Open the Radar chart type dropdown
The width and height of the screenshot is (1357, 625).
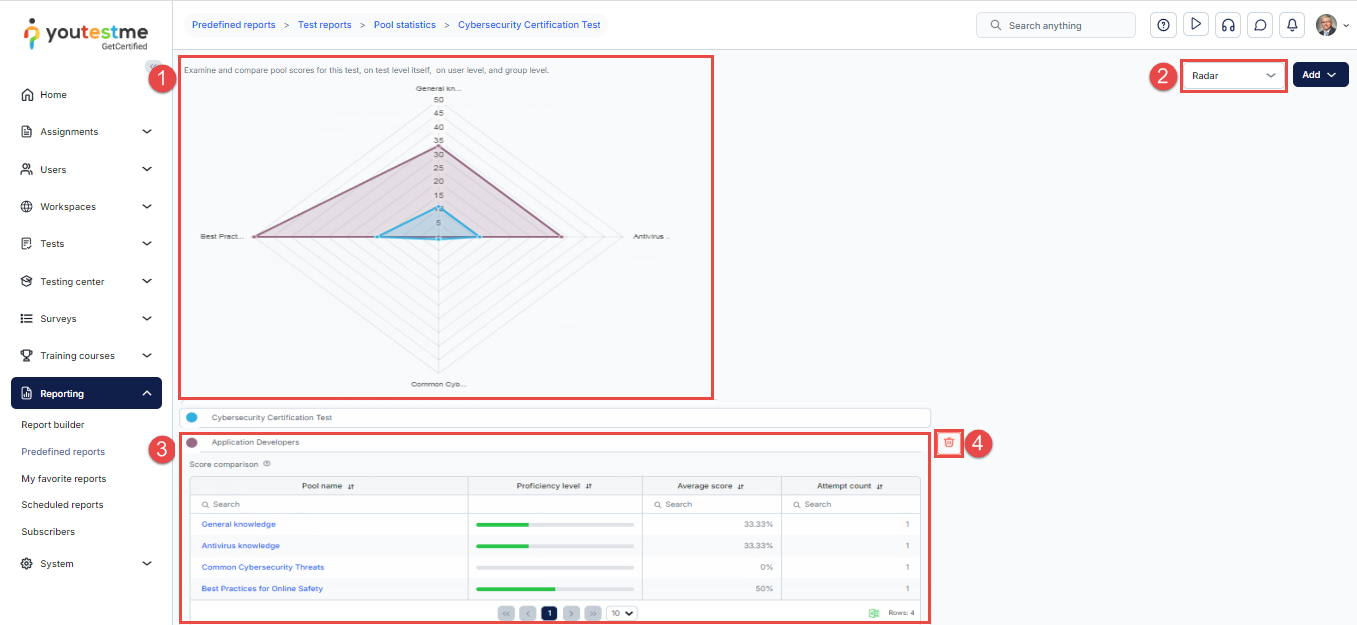1233,75
